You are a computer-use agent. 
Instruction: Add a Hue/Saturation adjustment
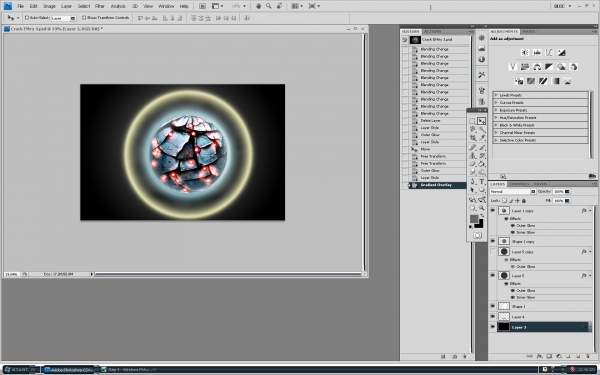click(525, 67)
